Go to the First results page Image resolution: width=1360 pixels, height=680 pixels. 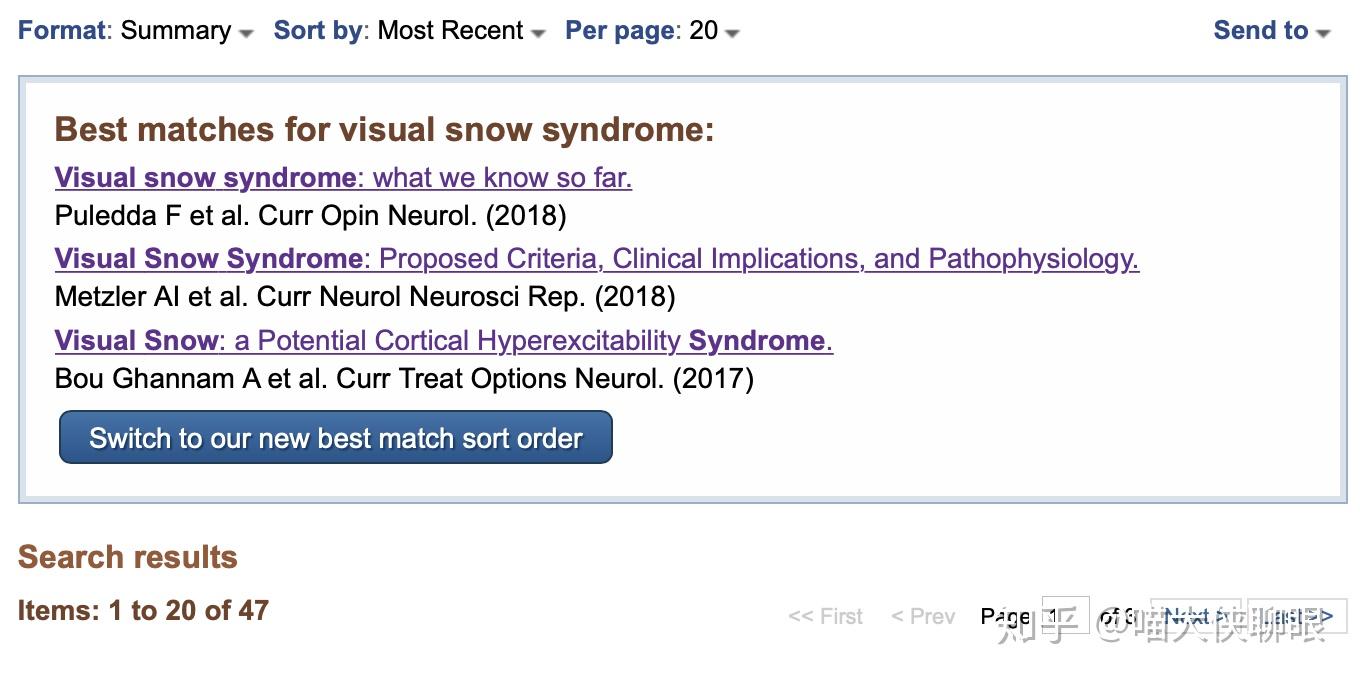(825, 616)
